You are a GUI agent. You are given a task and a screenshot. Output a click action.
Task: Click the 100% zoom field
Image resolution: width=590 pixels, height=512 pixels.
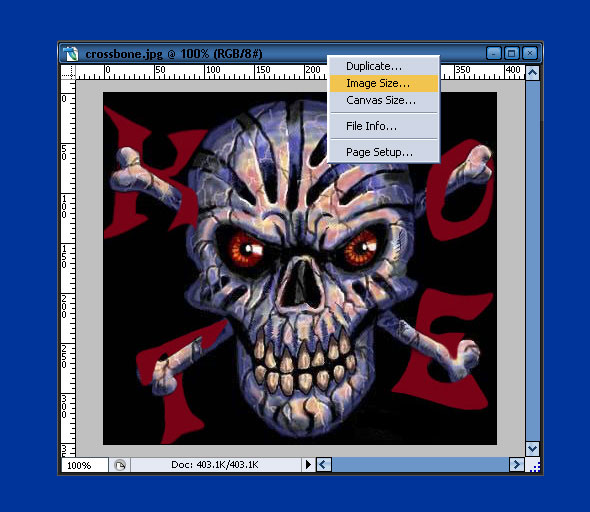coord(85,465)
